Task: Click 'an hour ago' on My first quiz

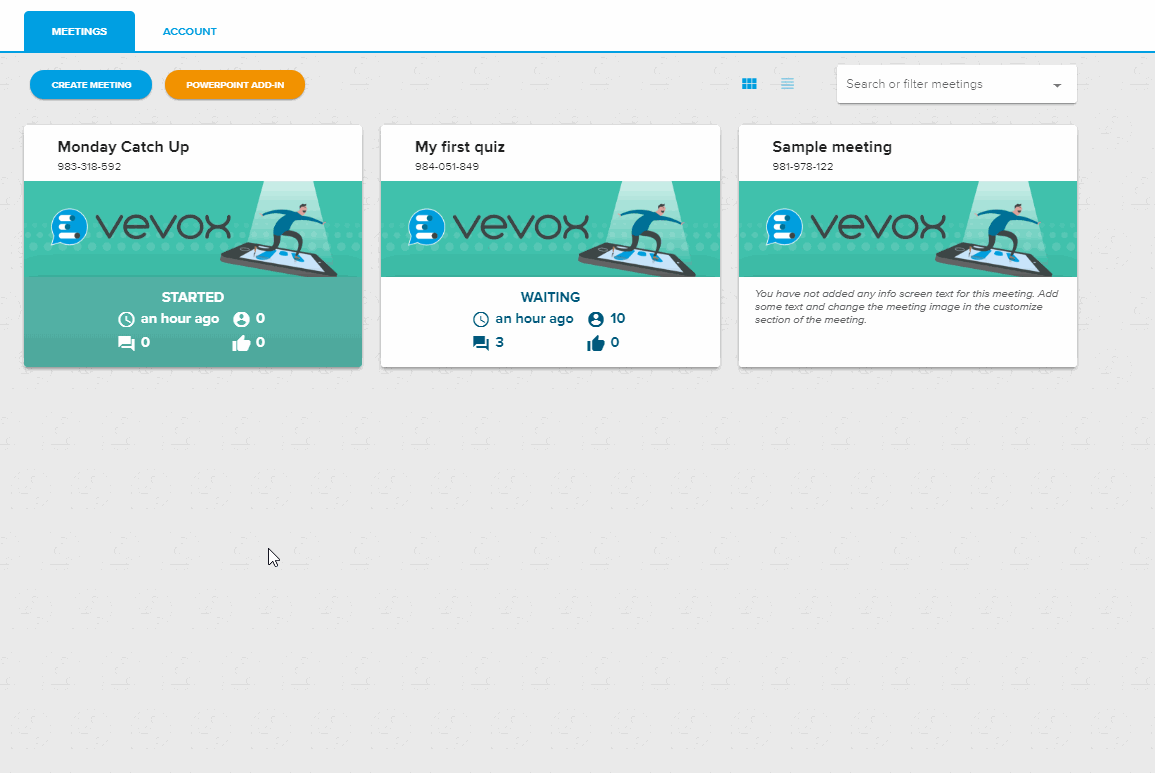Action: coord(534,318)
